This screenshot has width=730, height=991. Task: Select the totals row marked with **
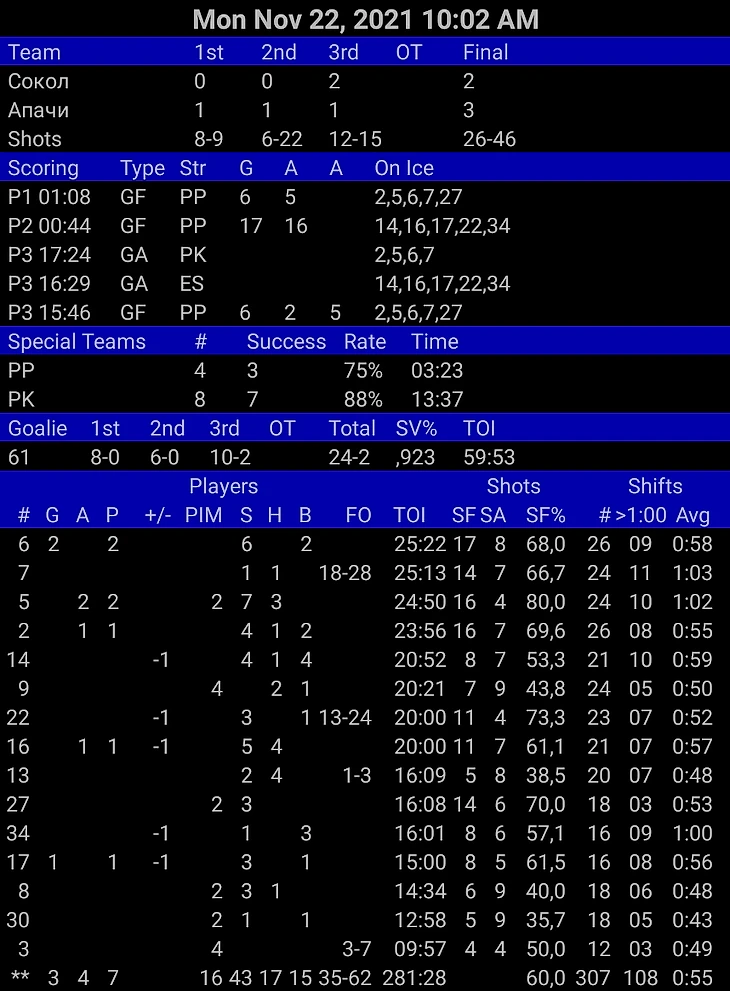tap(365, 978)
